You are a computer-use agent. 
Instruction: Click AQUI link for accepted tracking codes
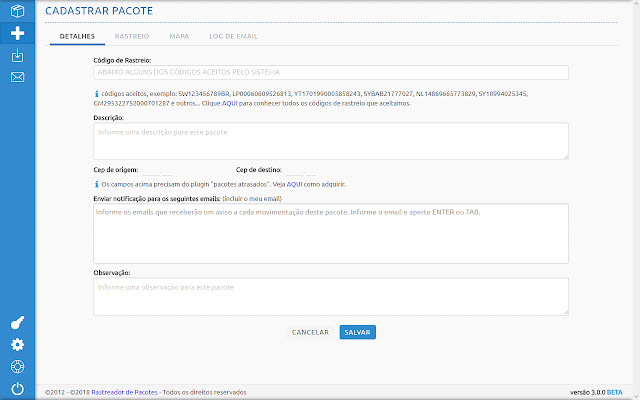(x=229, y=103)
